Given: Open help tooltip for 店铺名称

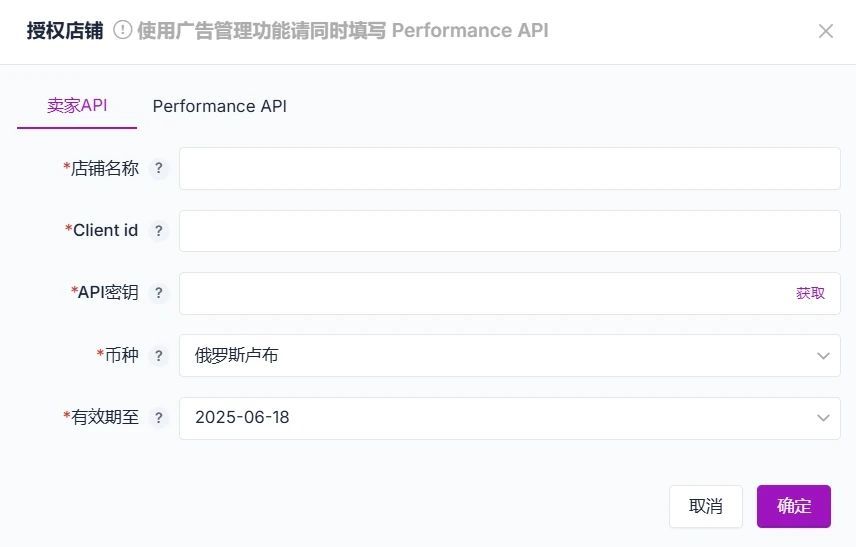Looking at the screenshot, I should coord(158,168).
